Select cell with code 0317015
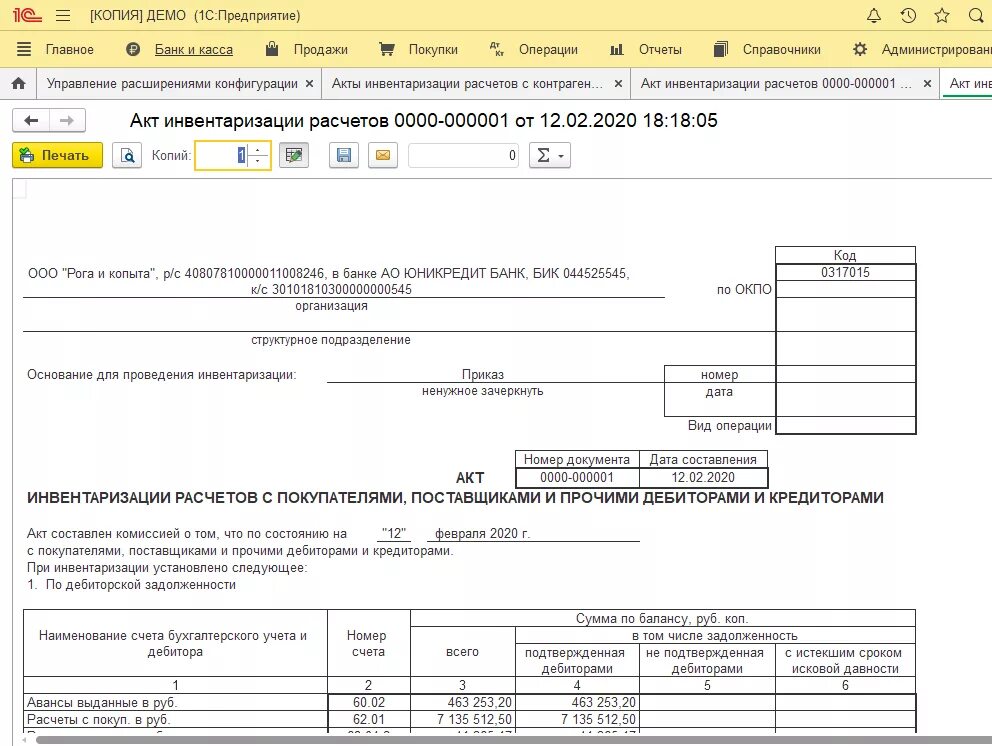992x746 pixels. (845, 272)
